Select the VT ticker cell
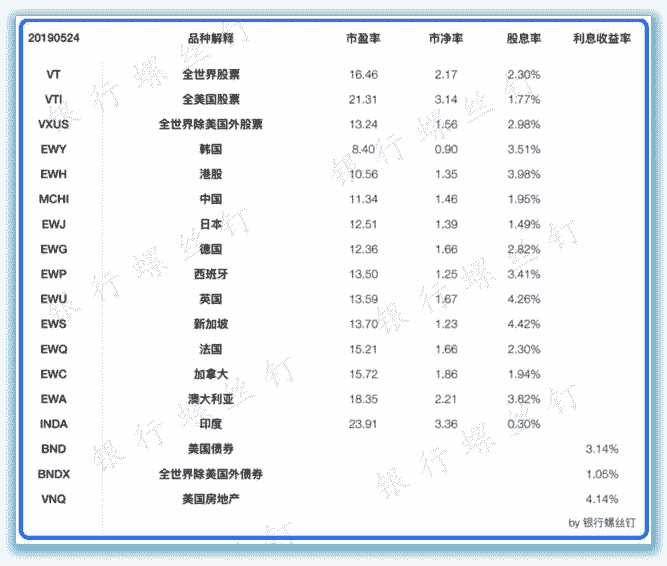The image size is (667, 566). [54, 75]
